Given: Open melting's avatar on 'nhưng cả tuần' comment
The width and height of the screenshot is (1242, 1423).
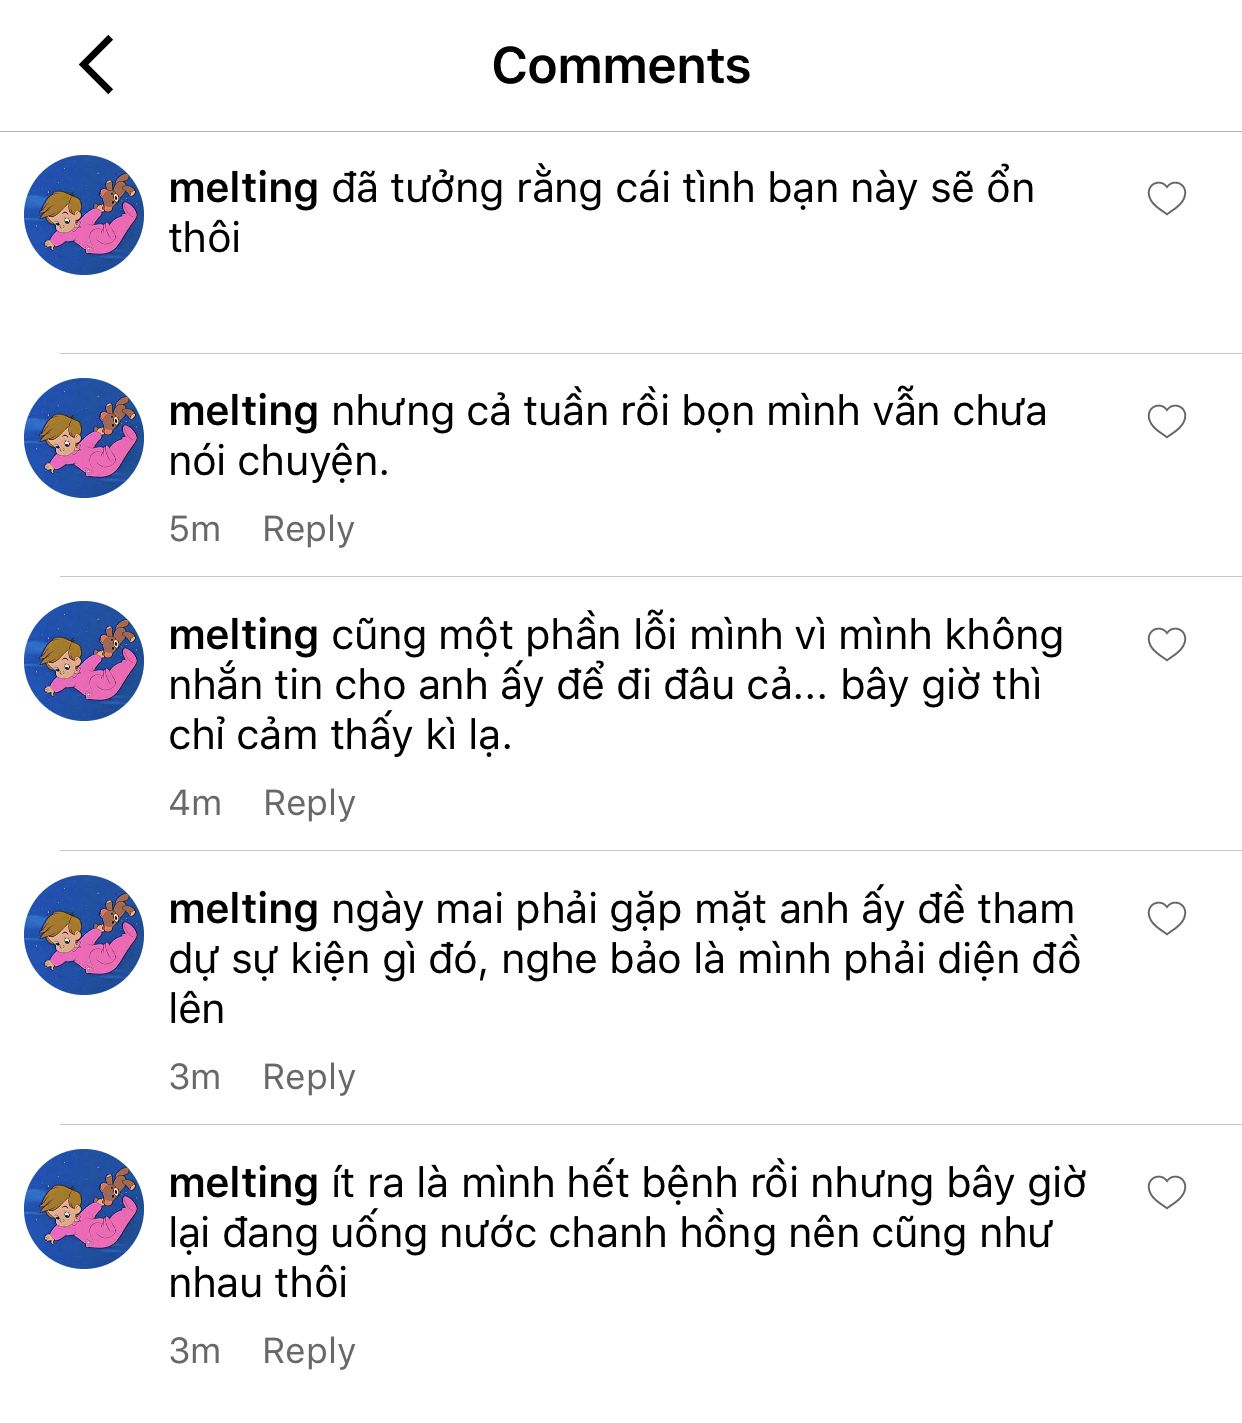Looking at the screenshot, I should (84, 438).
